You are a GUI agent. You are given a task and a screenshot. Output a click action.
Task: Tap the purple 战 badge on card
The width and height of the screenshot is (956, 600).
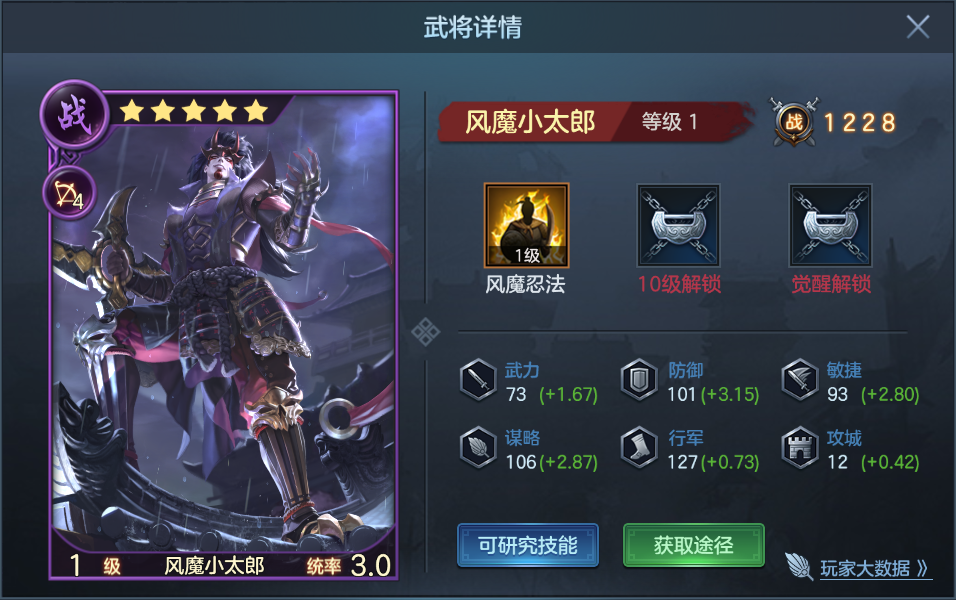74,115
